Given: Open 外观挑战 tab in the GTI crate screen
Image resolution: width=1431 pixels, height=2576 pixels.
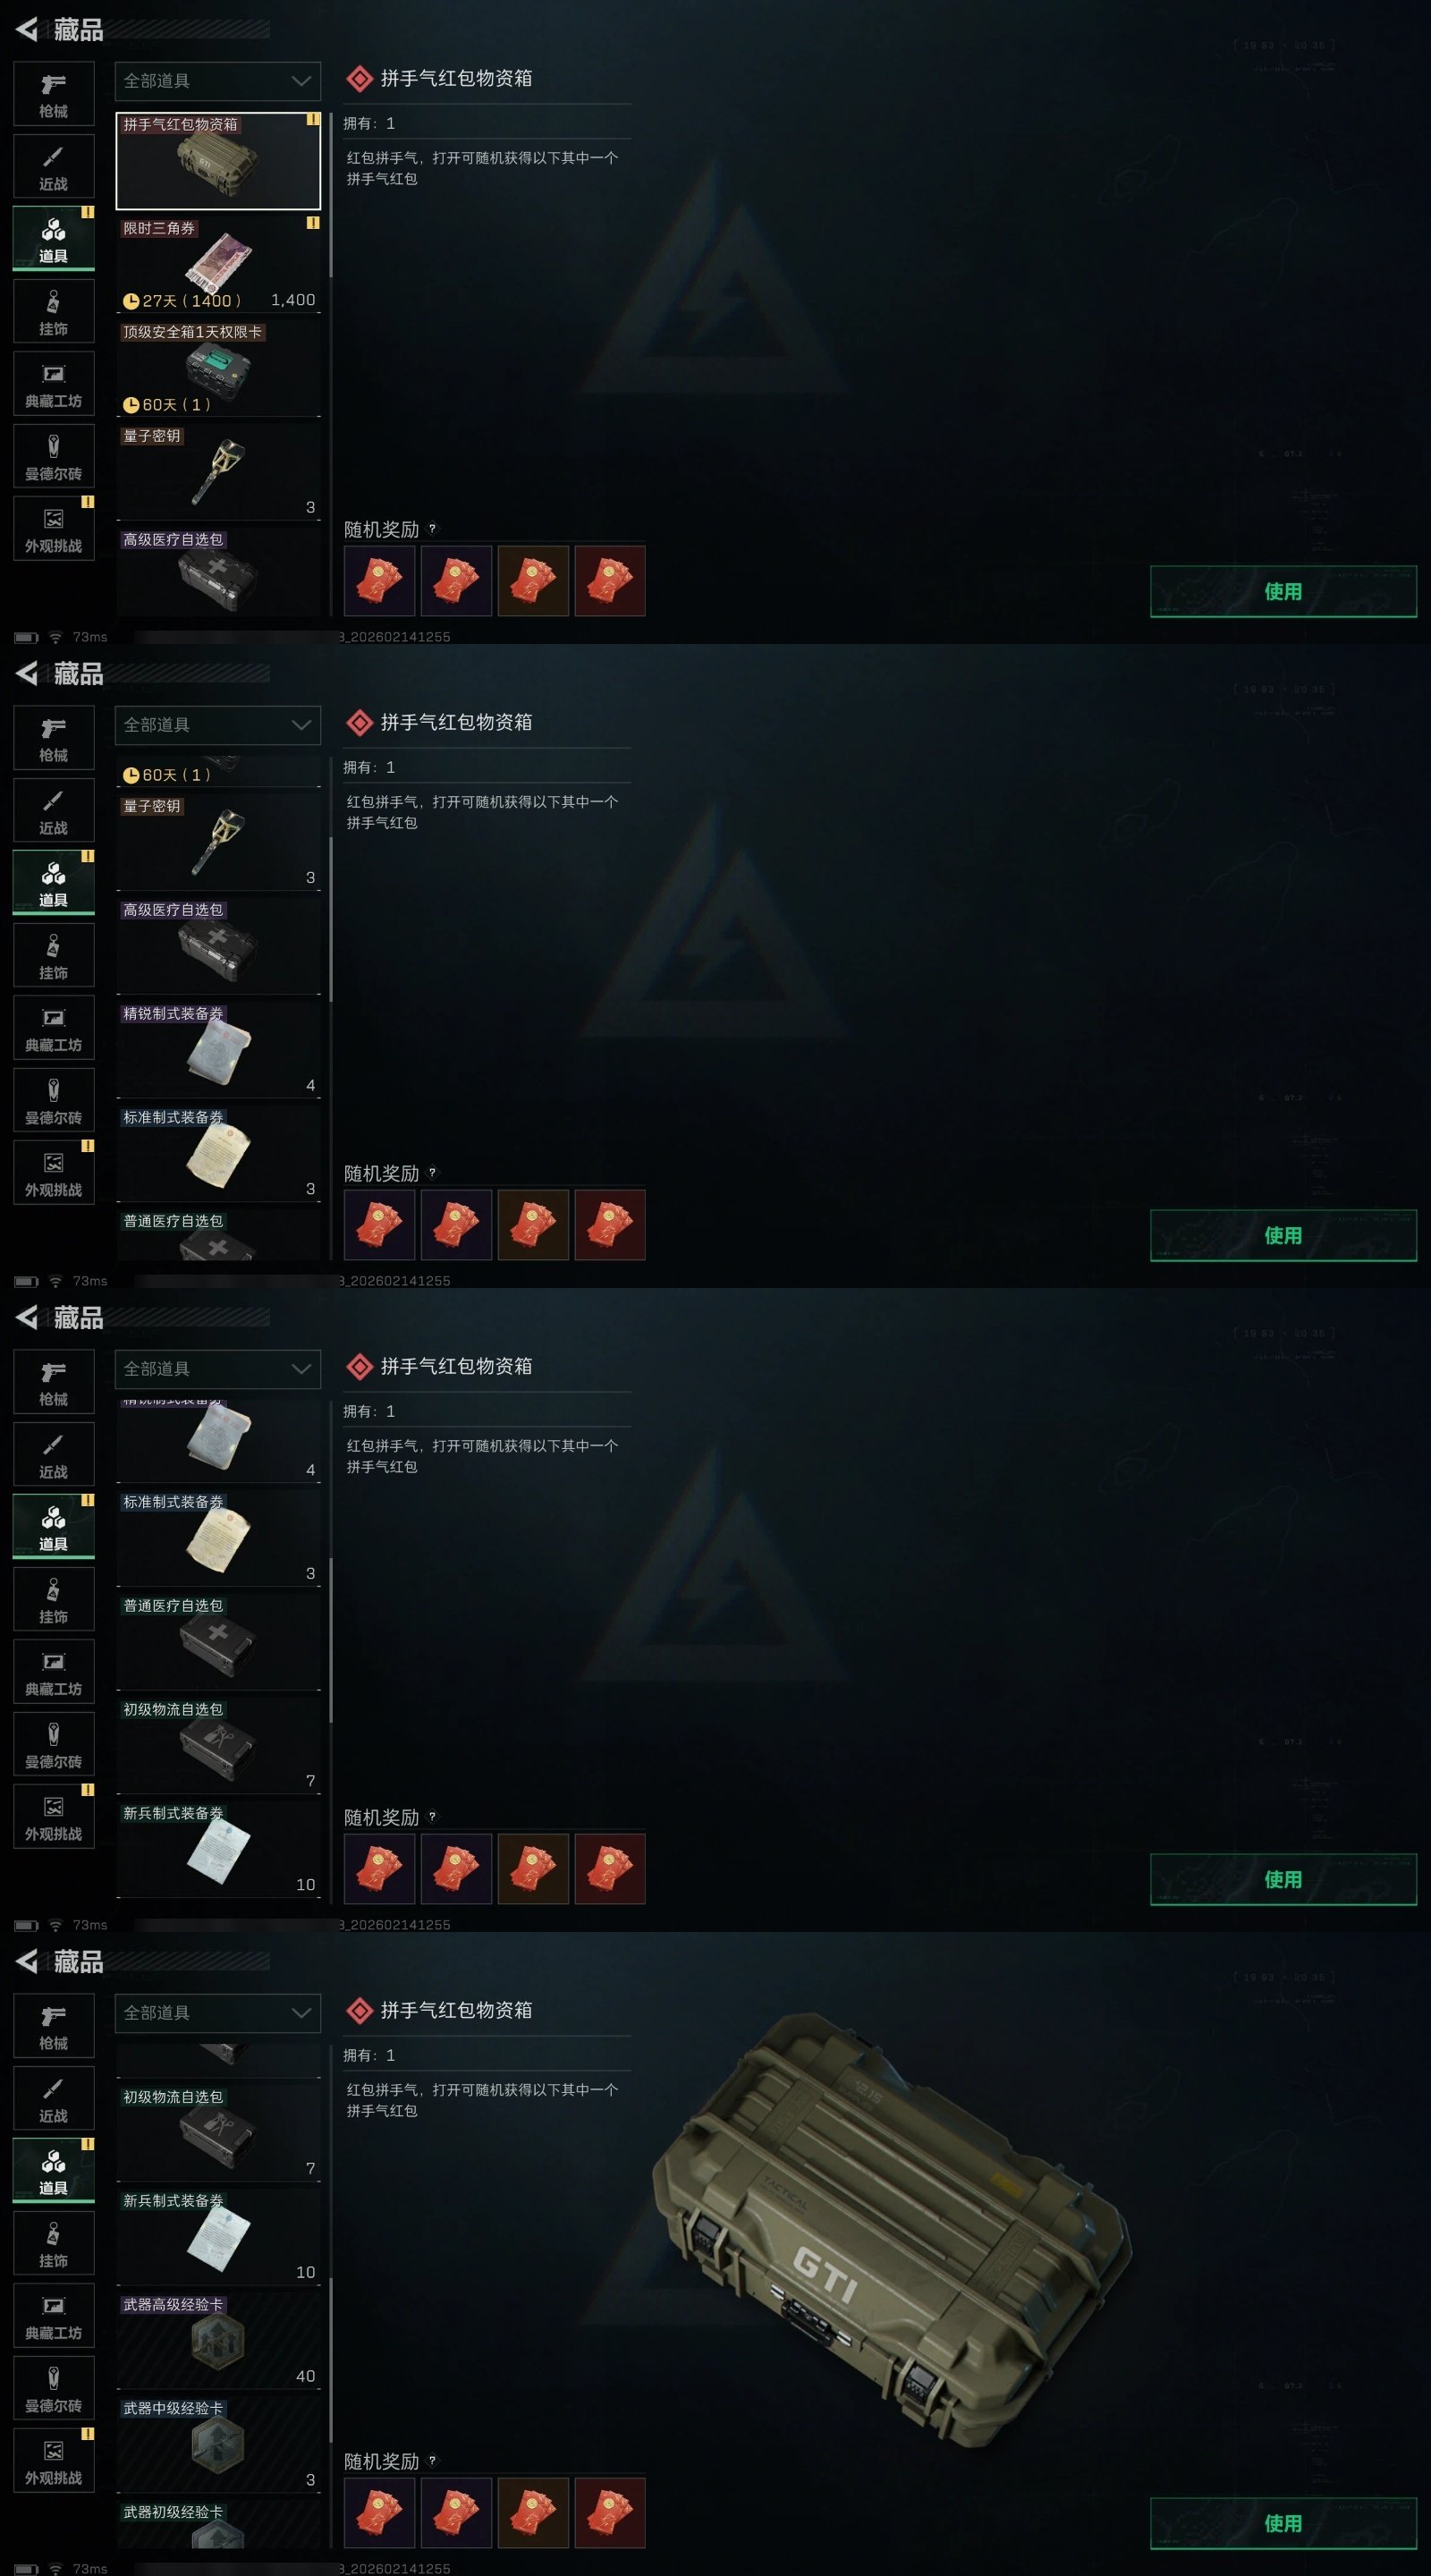Looking at the screenshot, I should pyautogui.click(x=54, y=2461).
